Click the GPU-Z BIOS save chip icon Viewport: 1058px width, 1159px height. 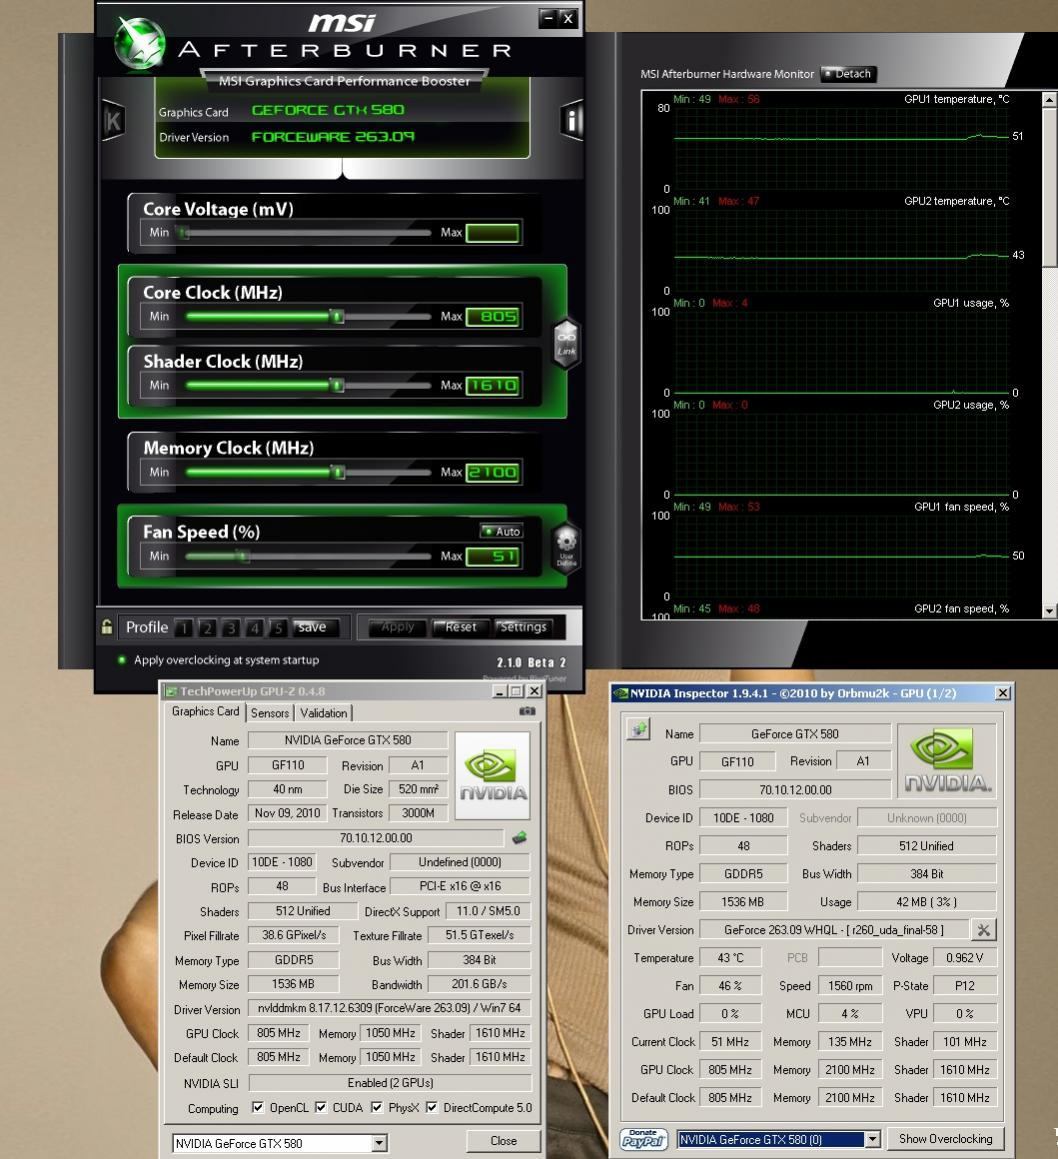point(519,838)
